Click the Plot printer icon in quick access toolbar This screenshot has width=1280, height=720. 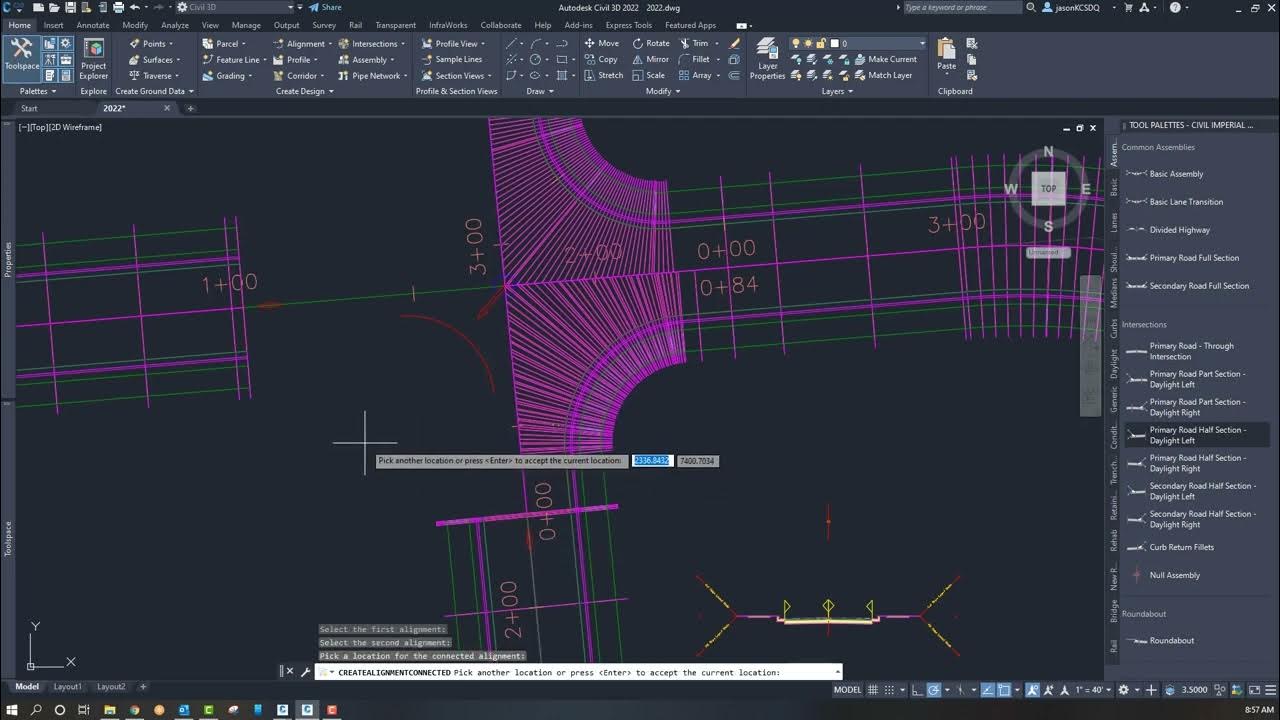[x=117, y=7]
